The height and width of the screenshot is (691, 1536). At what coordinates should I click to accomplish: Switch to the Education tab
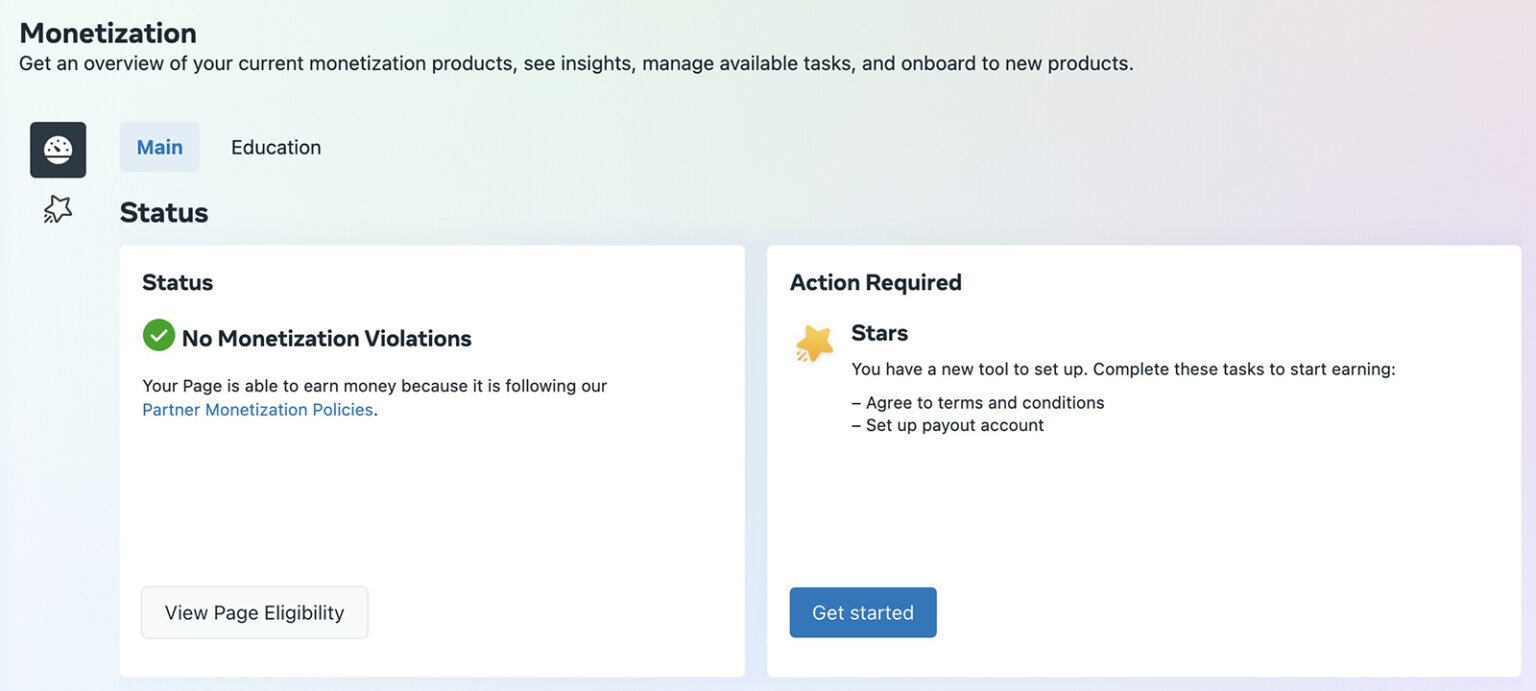click(x=276, y=147)
